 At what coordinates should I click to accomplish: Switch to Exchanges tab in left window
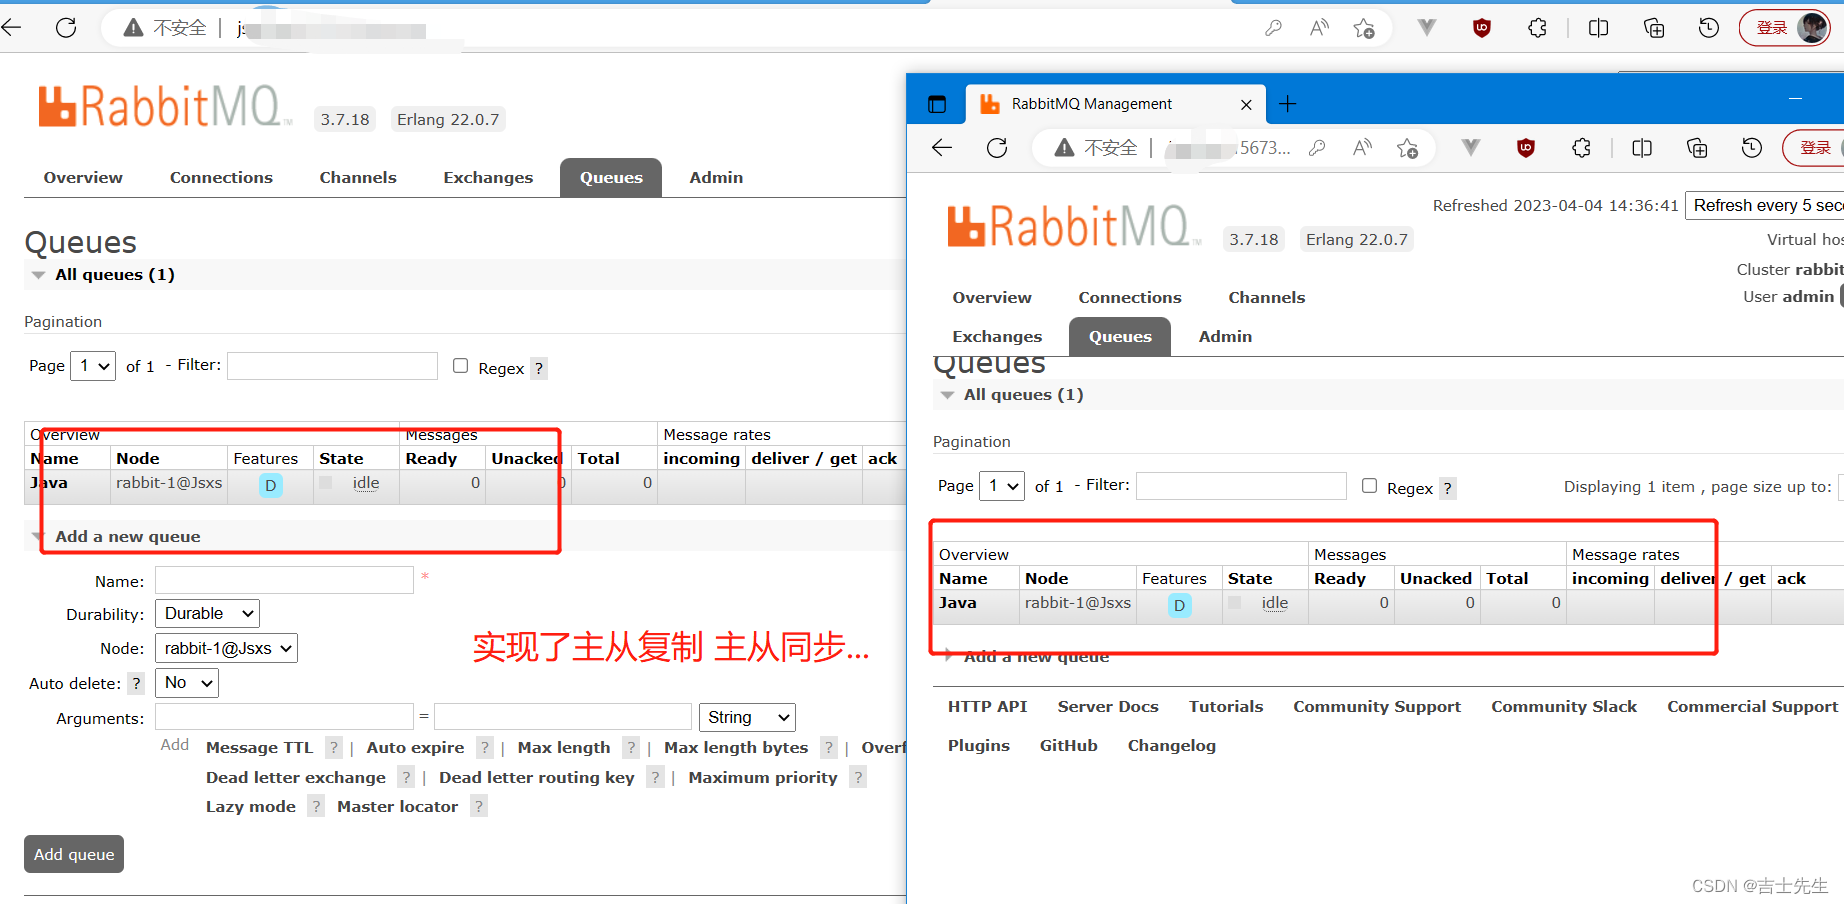(488, 177)
